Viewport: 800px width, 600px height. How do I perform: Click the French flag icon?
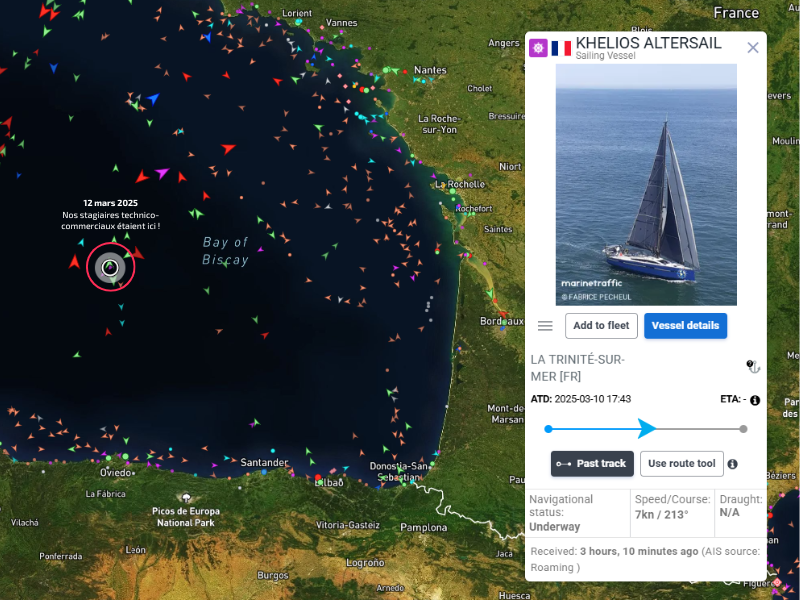coord(561,48)
